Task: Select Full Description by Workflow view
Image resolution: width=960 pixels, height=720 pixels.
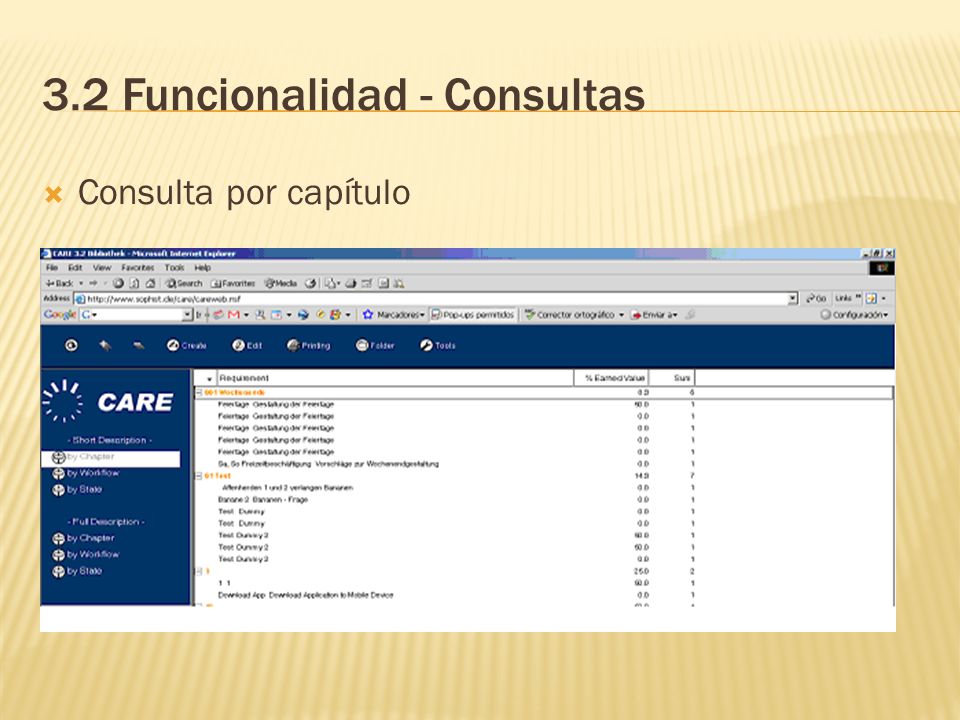Action: (x=86, y=555)
